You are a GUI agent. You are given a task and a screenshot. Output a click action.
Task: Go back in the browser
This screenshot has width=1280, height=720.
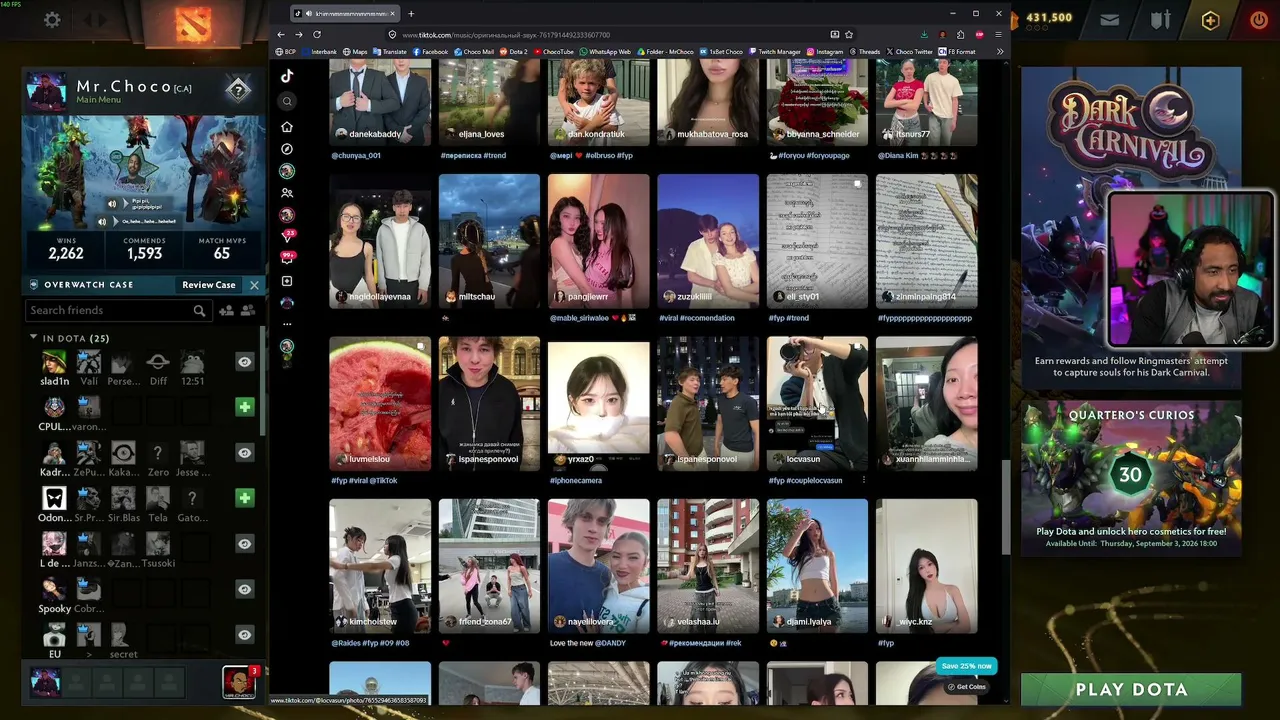coord(281,34)
